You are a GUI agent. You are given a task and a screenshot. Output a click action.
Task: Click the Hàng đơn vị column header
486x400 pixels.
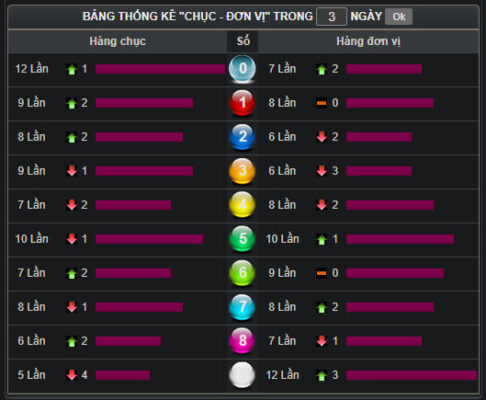(368, 41)
